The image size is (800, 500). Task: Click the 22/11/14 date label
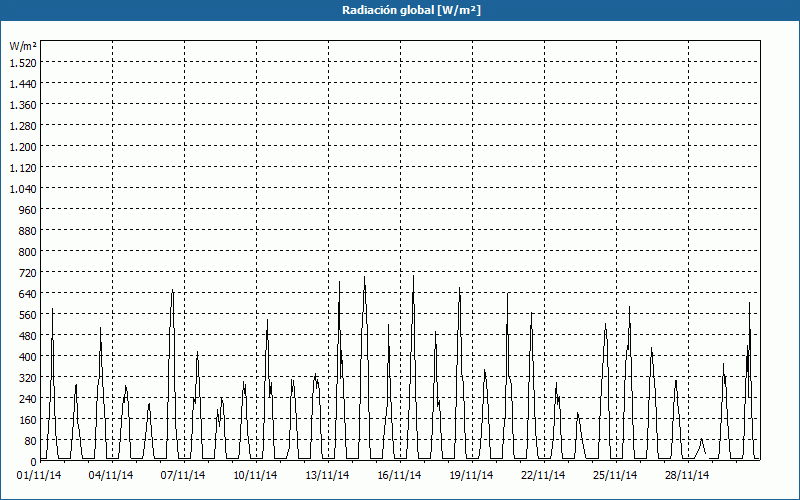coord(543,476)
